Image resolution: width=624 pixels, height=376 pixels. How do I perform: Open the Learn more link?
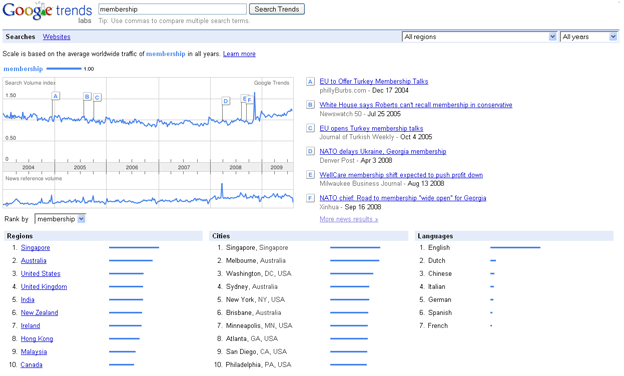pyautogui.click(x=239, y=54)
